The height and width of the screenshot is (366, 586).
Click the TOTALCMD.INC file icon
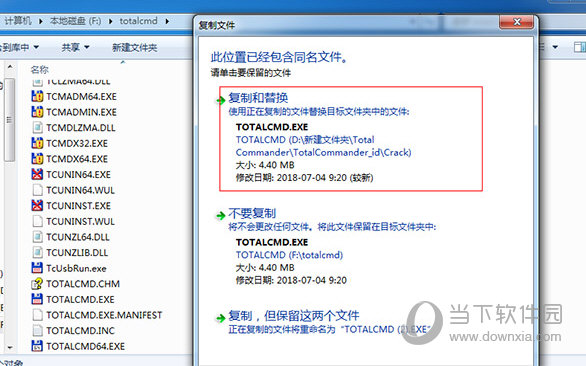(x=37, y=330)
